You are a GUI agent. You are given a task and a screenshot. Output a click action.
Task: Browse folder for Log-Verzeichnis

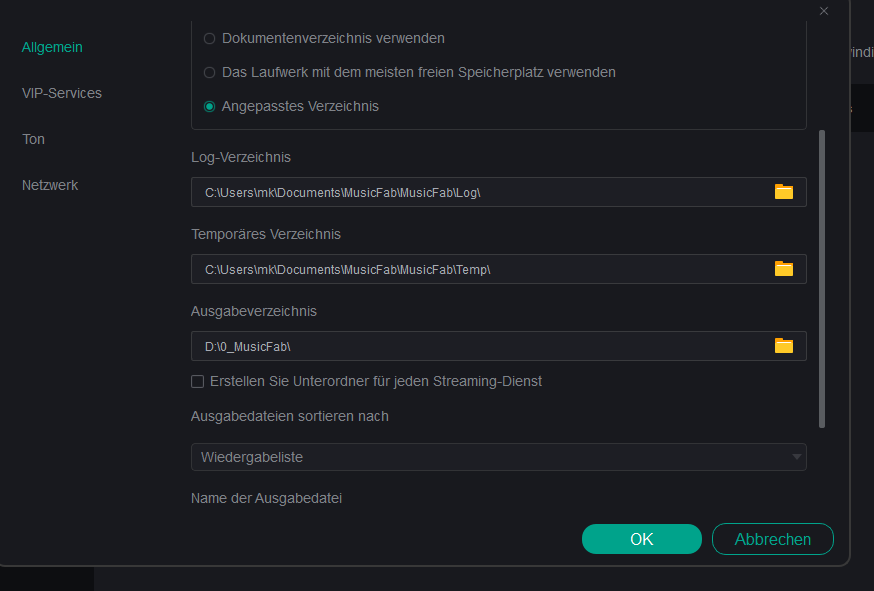[x=784, y=192]
